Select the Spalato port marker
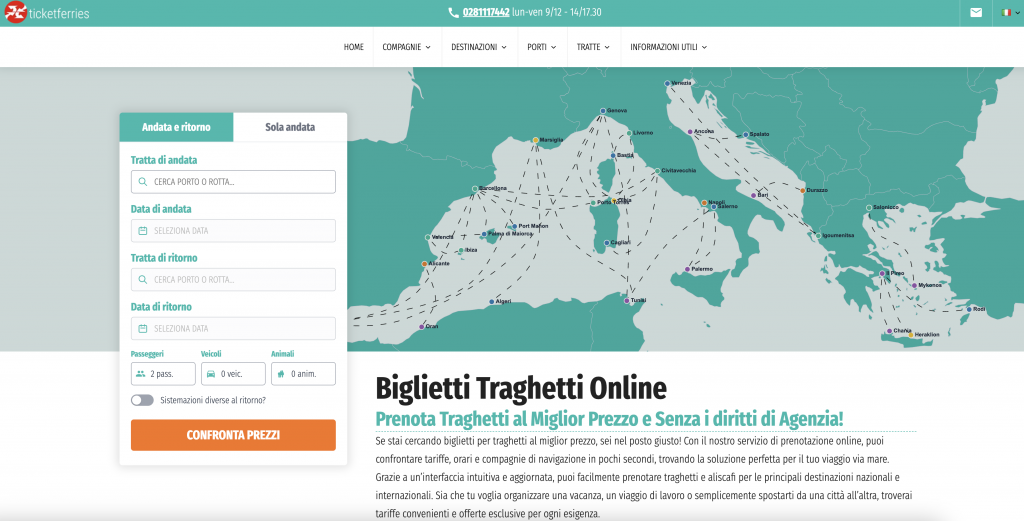 (x=746, y=135)
